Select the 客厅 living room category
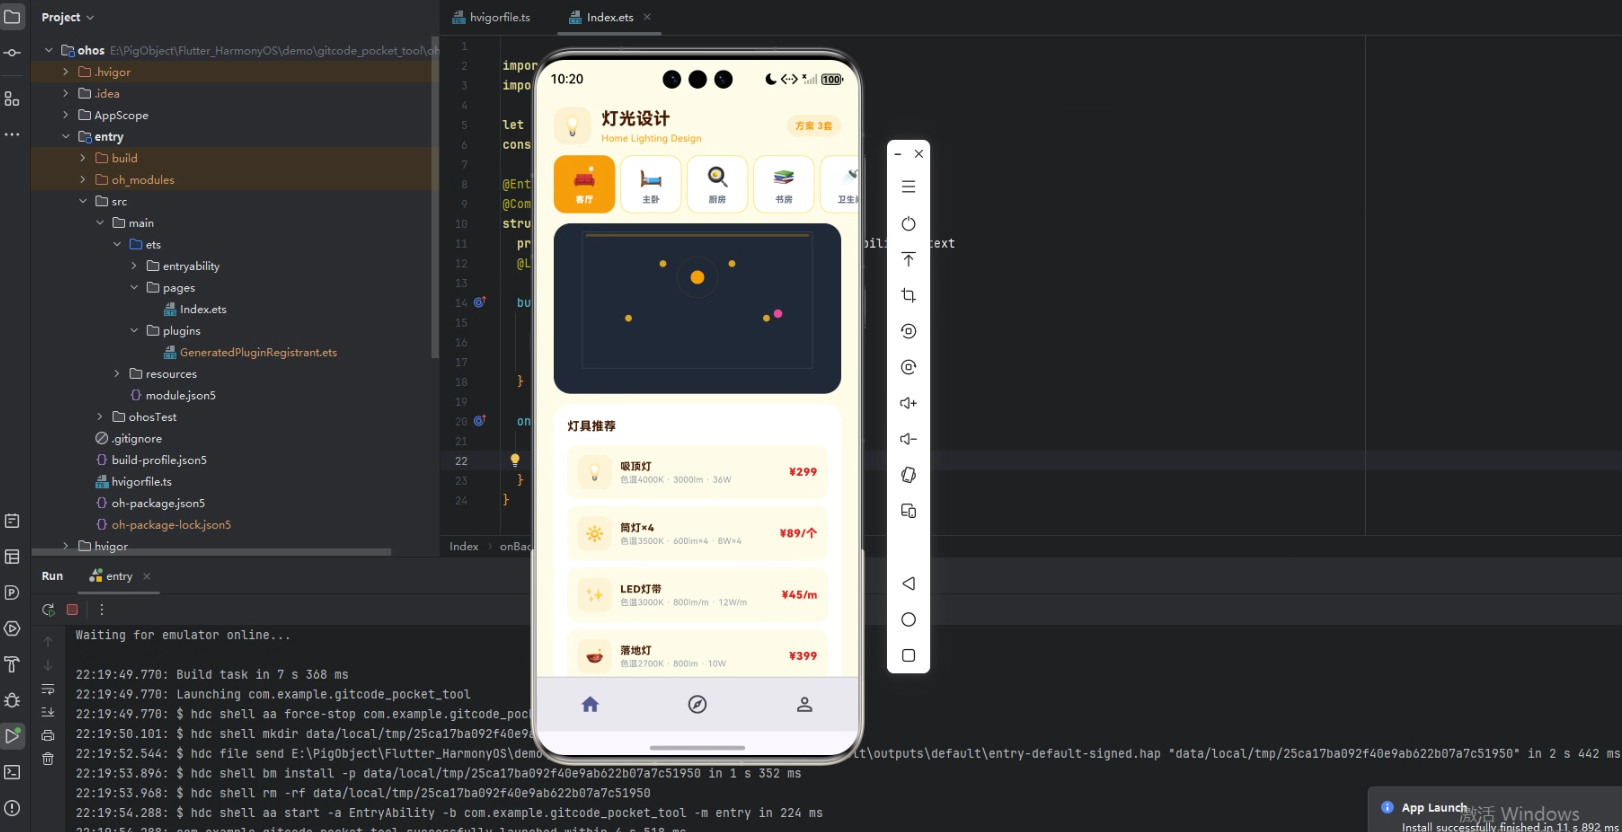This screenshot has width=1622, height=832. (584, 184)
